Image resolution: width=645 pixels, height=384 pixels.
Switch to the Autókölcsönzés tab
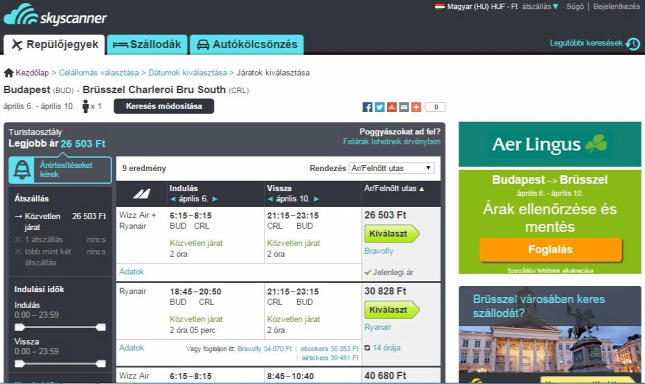(x=247, y=44)
